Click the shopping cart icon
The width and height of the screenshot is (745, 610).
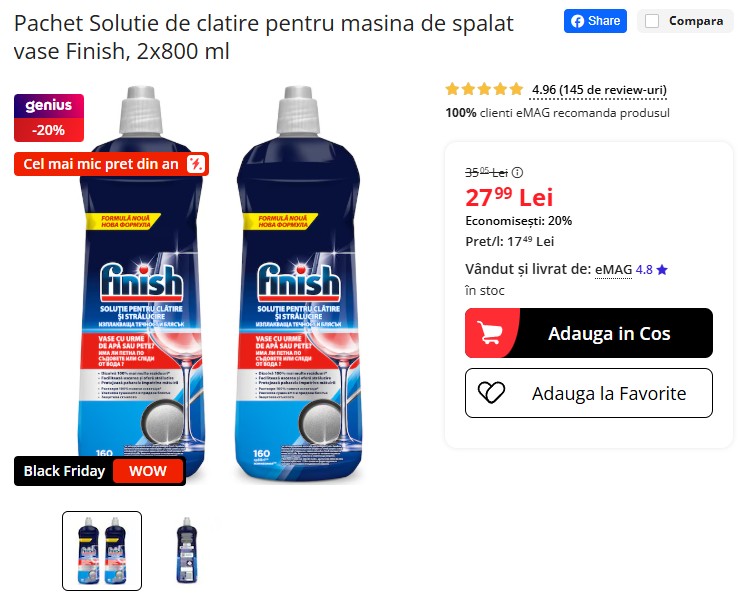click(x=489, y=333)
